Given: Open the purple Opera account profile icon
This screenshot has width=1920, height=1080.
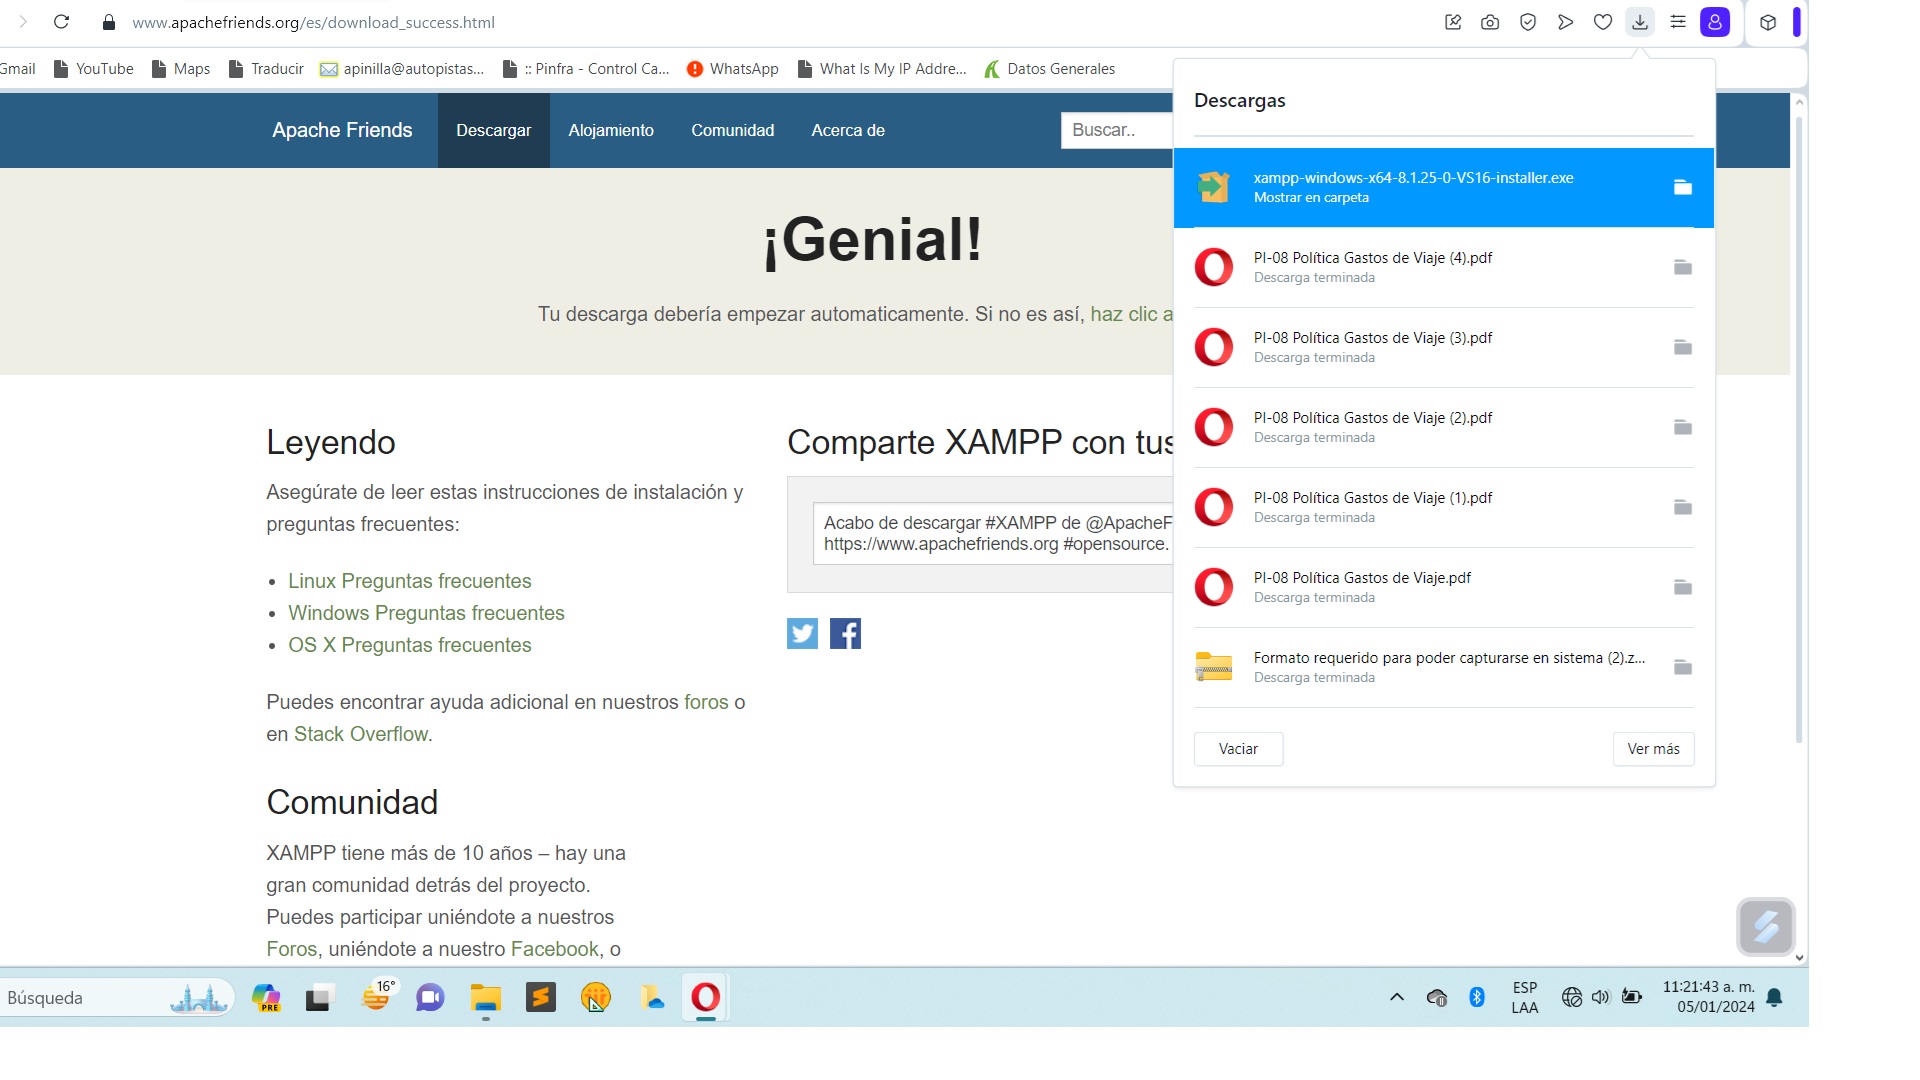Looking at the screenshot, I should coord(1715,22).
